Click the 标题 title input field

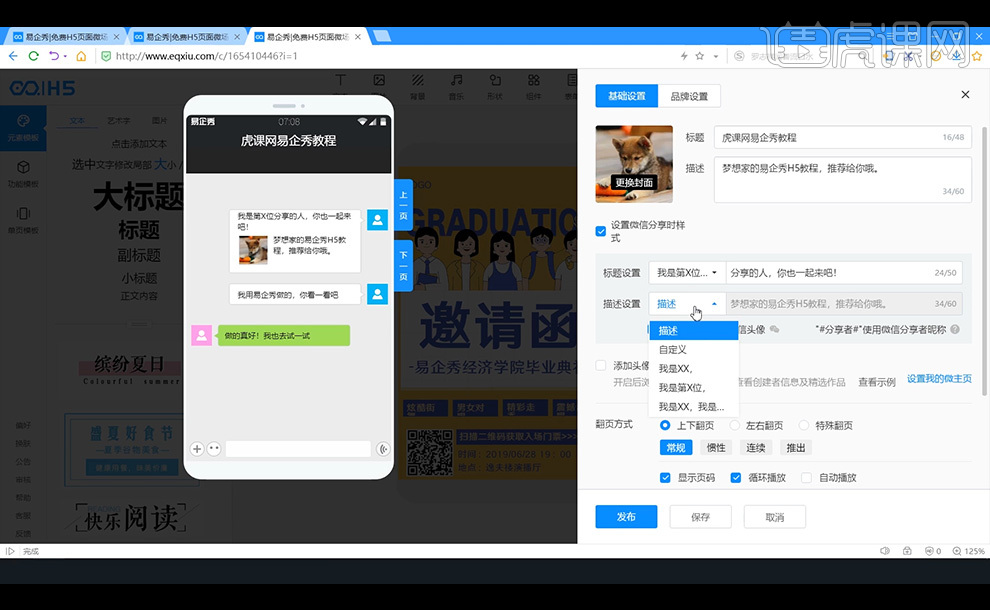[843, 137]
